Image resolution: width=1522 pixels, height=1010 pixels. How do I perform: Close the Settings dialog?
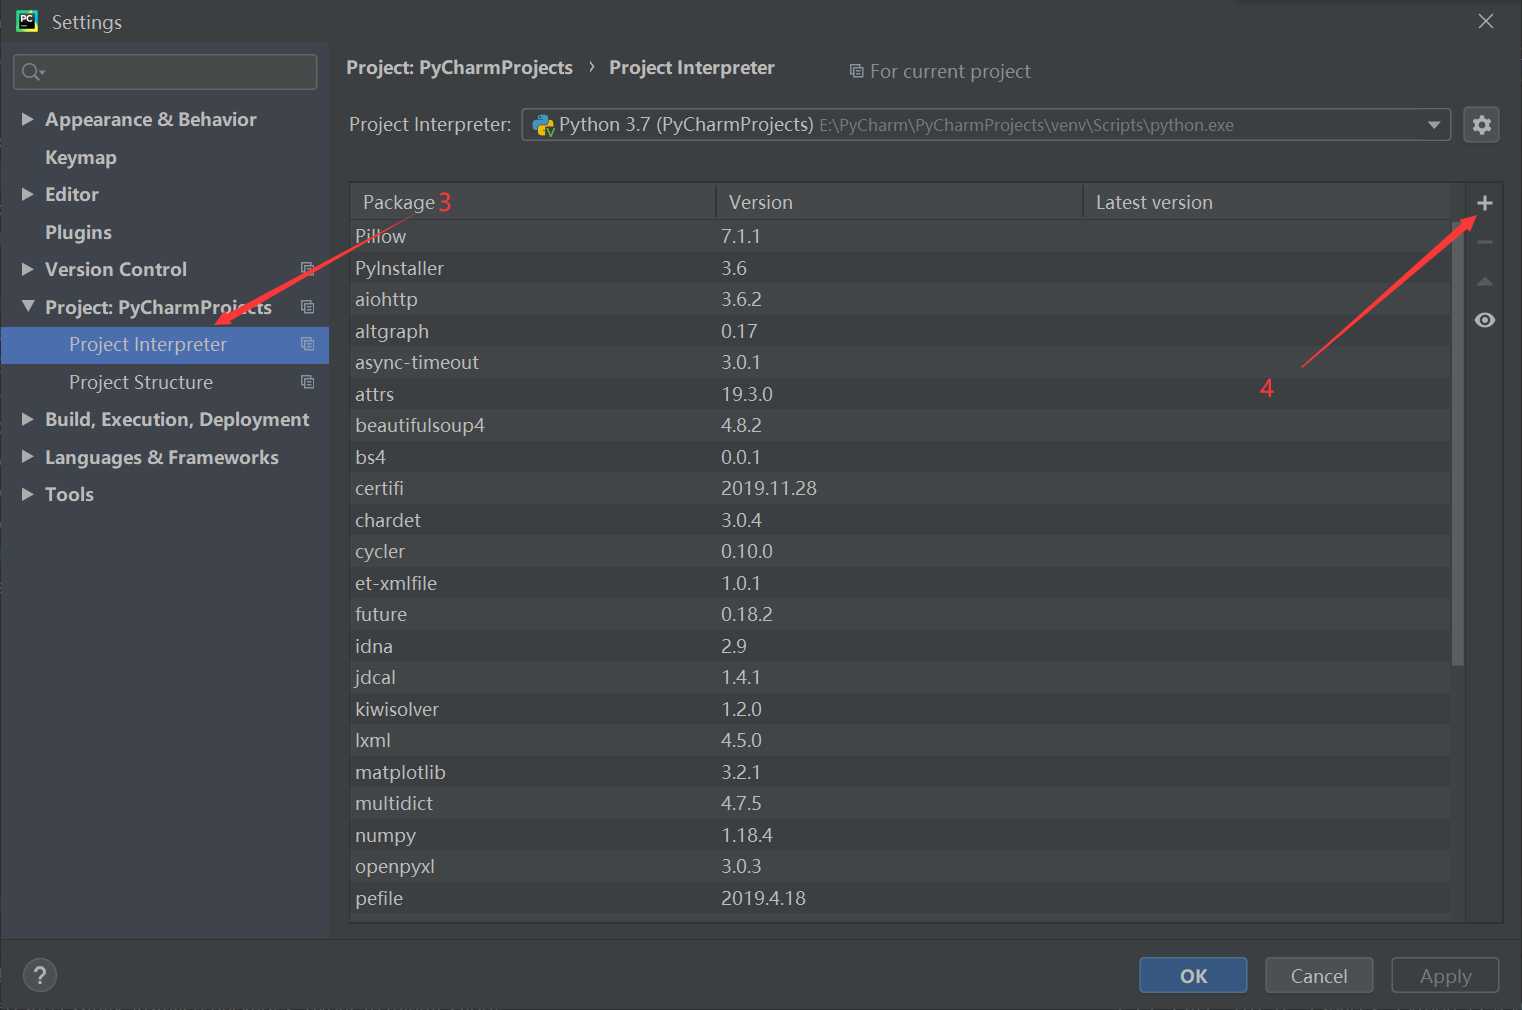pyautogui.click(x=1486, y=21)
